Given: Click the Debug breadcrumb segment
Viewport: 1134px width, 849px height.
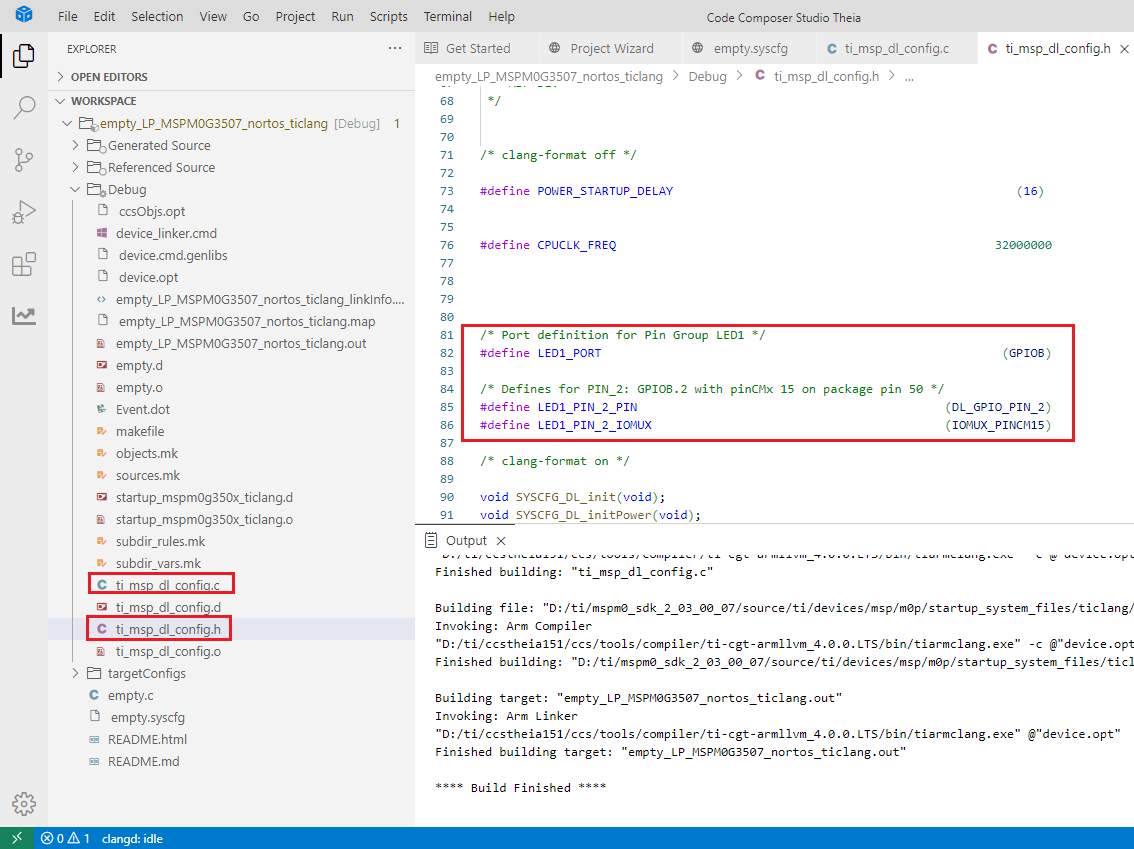Looking at the screenshot, I should point(707,77).
